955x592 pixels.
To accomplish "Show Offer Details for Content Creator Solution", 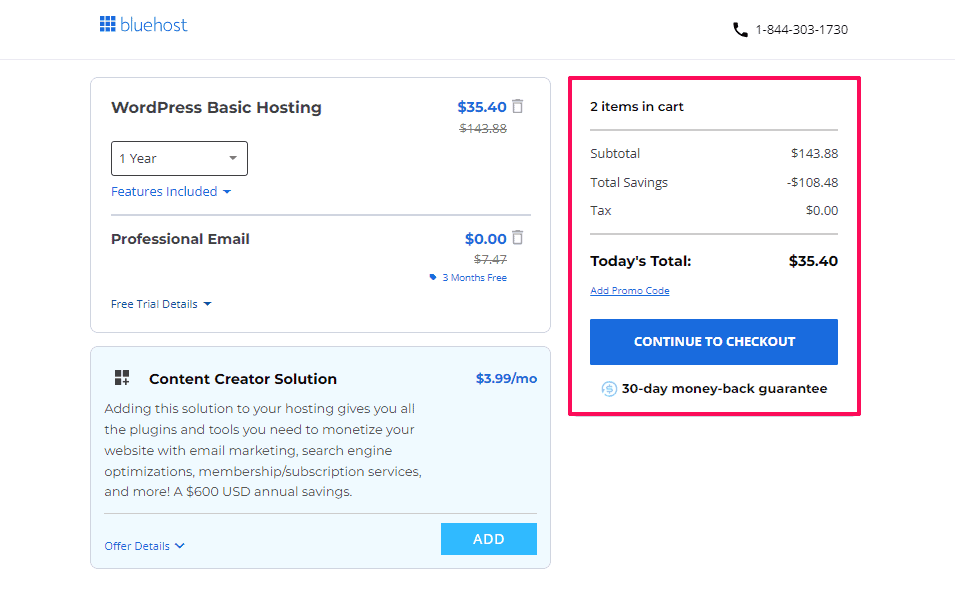I will [144, 546].
